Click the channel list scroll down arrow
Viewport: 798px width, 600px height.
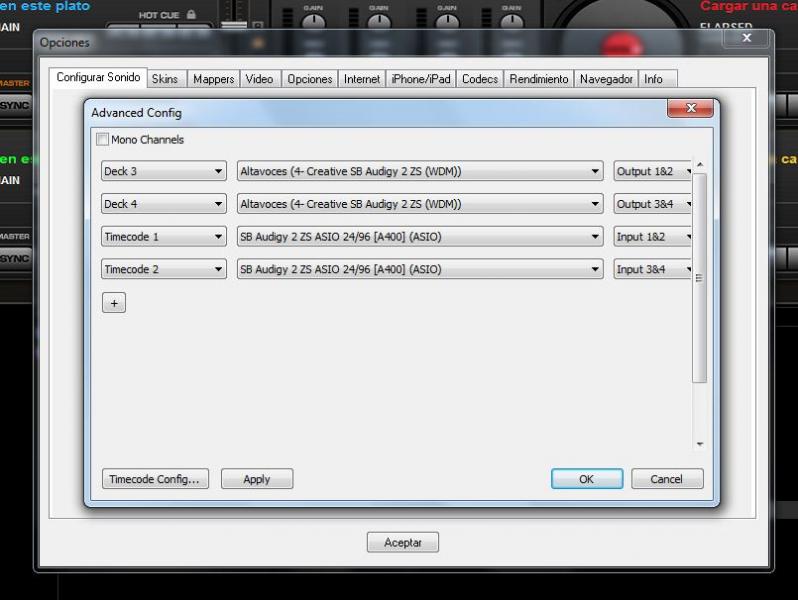pyautogui.click(x=700, y=444)
